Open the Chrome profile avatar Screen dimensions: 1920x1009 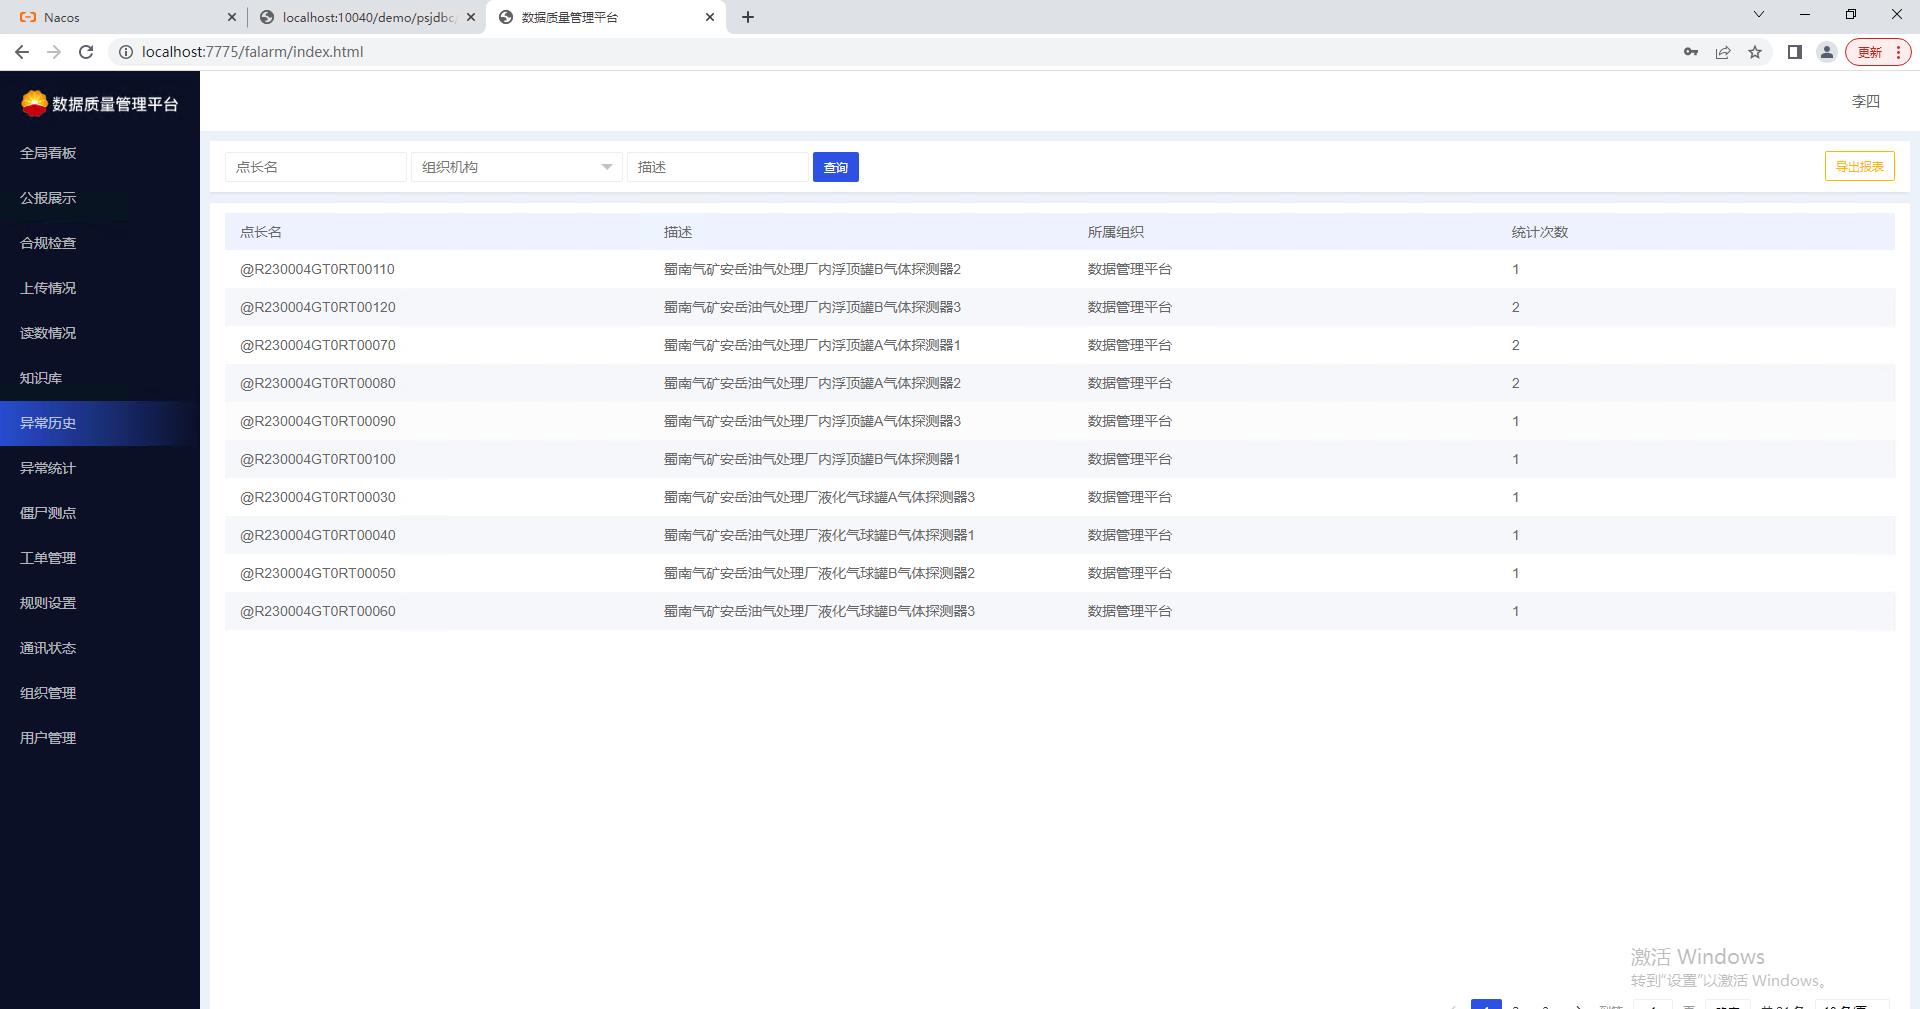(x=1826, y=52)
